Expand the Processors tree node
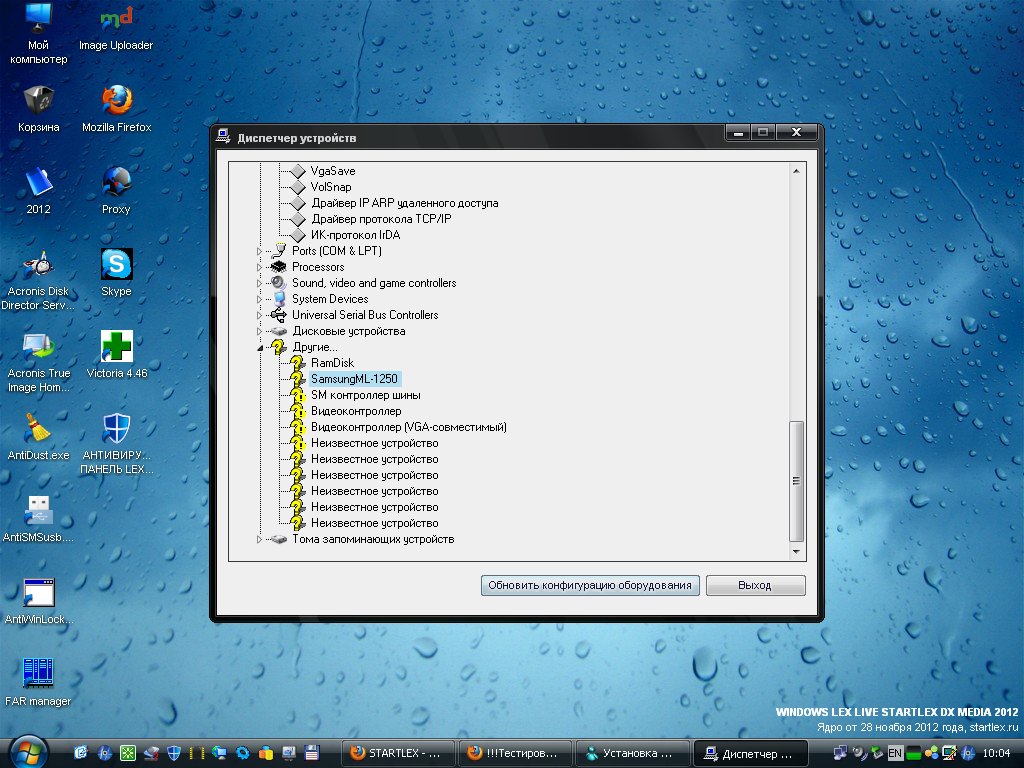1024x768 pixels. [261, 267]
